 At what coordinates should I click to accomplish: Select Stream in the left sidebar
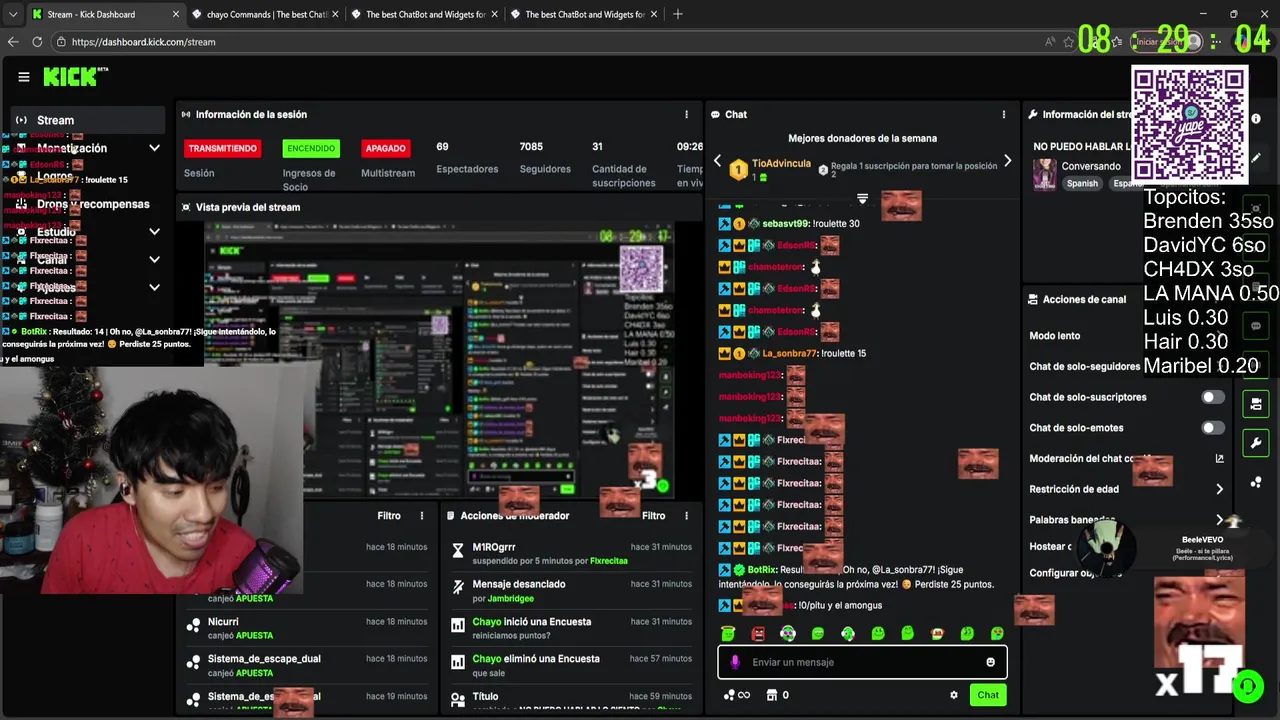coord(88,120)
